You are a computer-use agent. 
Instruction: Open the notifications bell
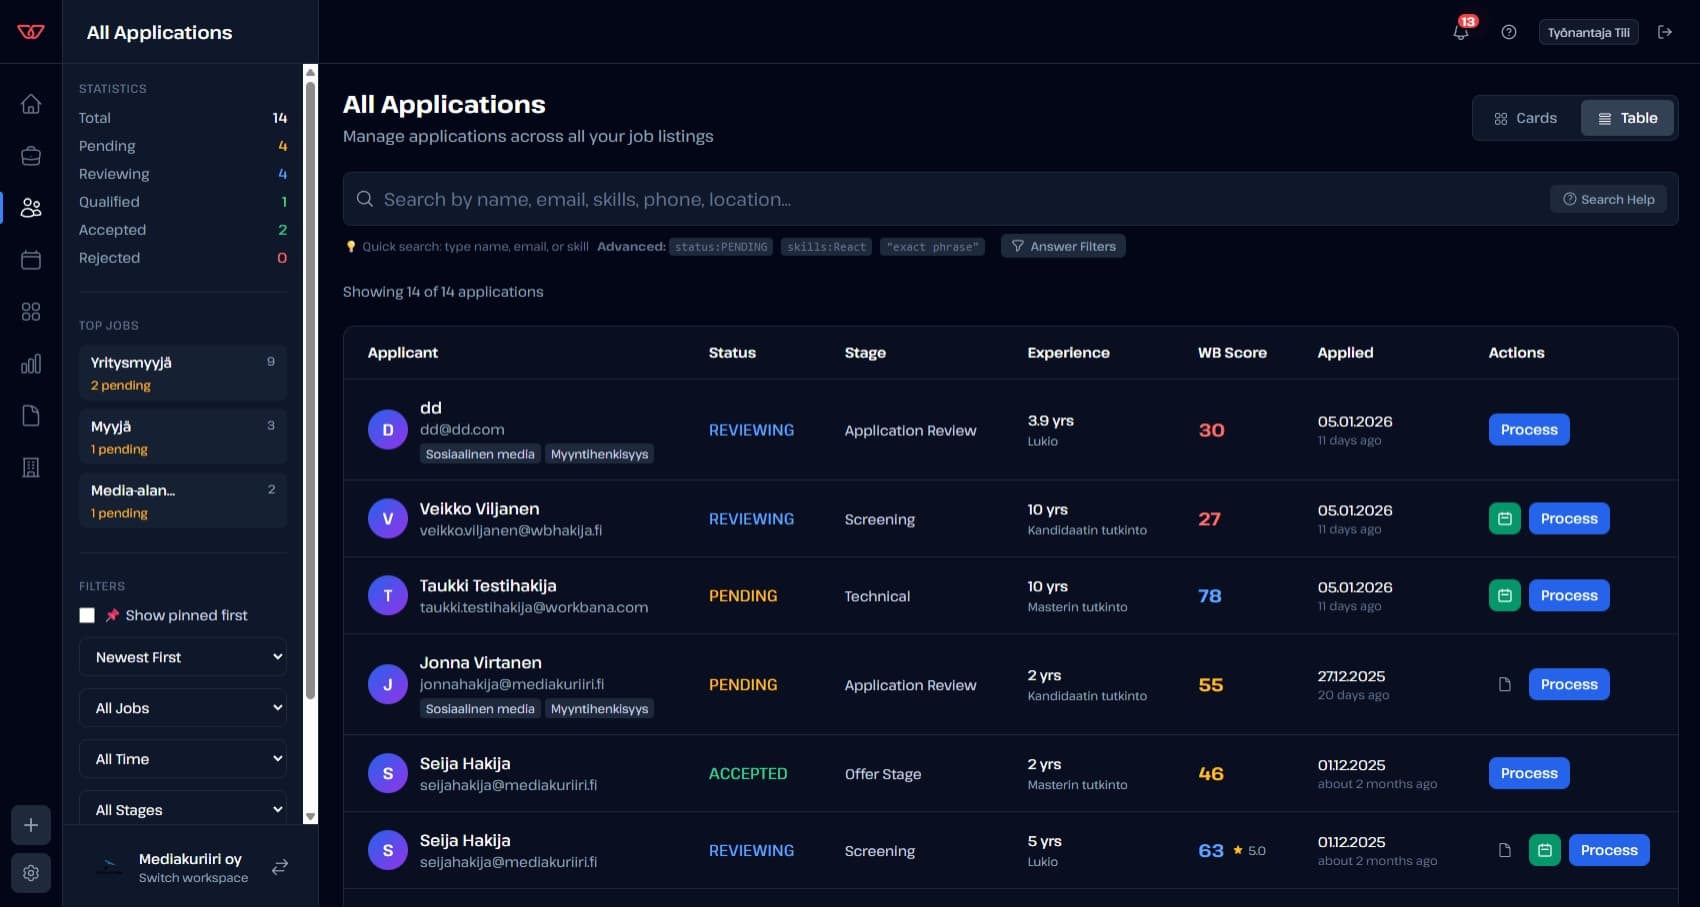(1461, 32)
